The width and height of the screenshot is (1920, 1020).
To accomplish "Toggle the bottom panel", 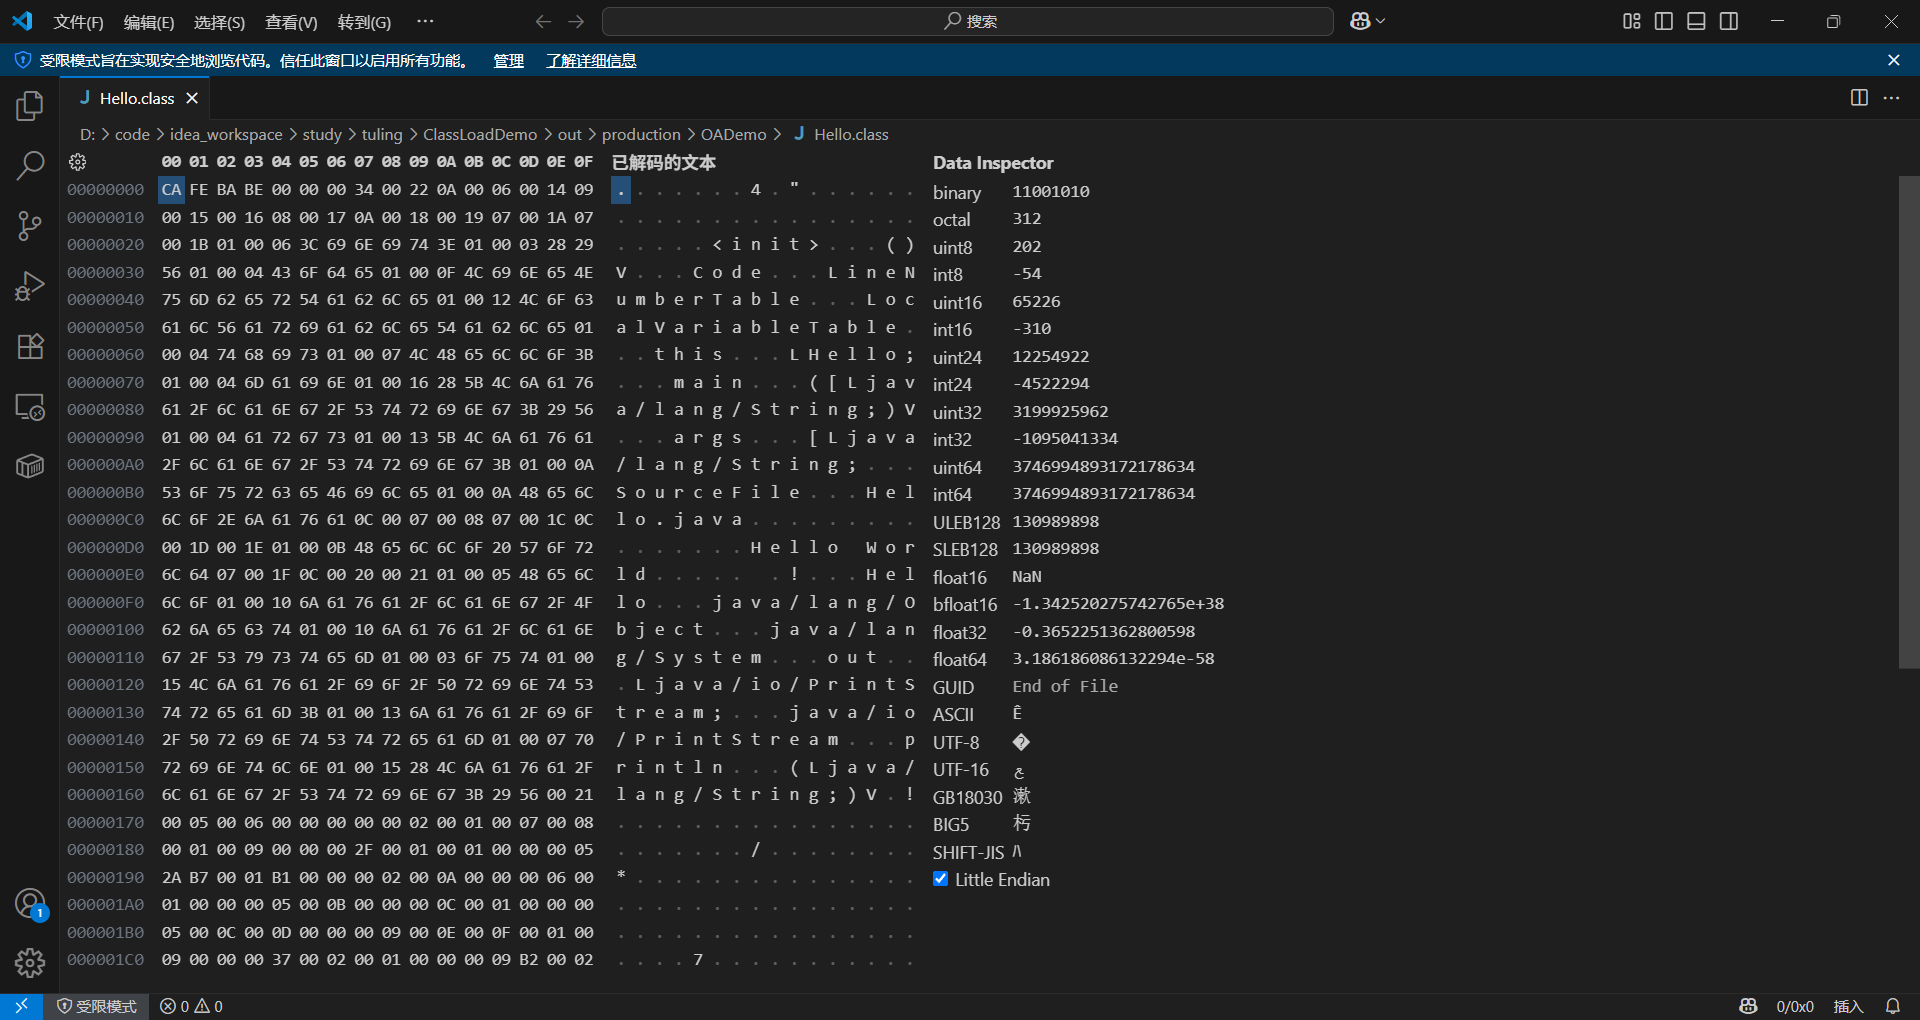I will pos(1696,21).
